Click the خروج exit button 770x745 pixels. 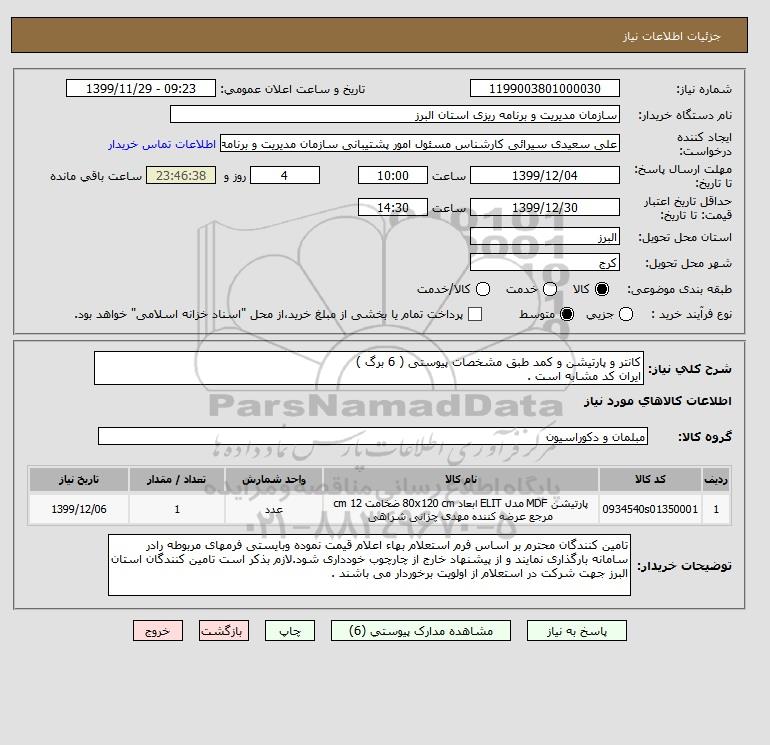coord(158,631)
